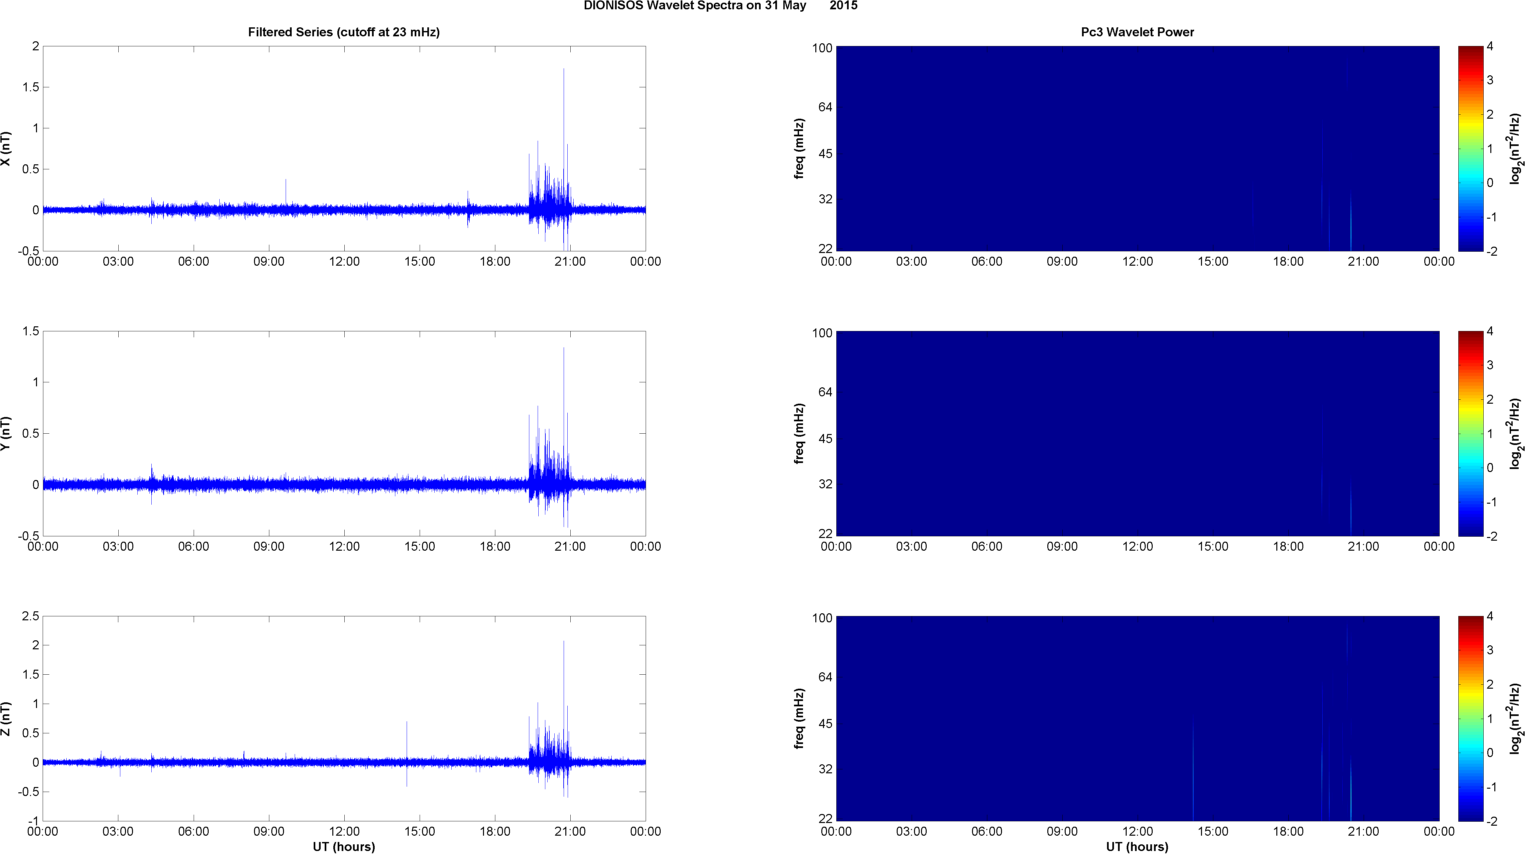Select the log2(nT²/Hz) label beside top colorbar

tap(1516, 149)
